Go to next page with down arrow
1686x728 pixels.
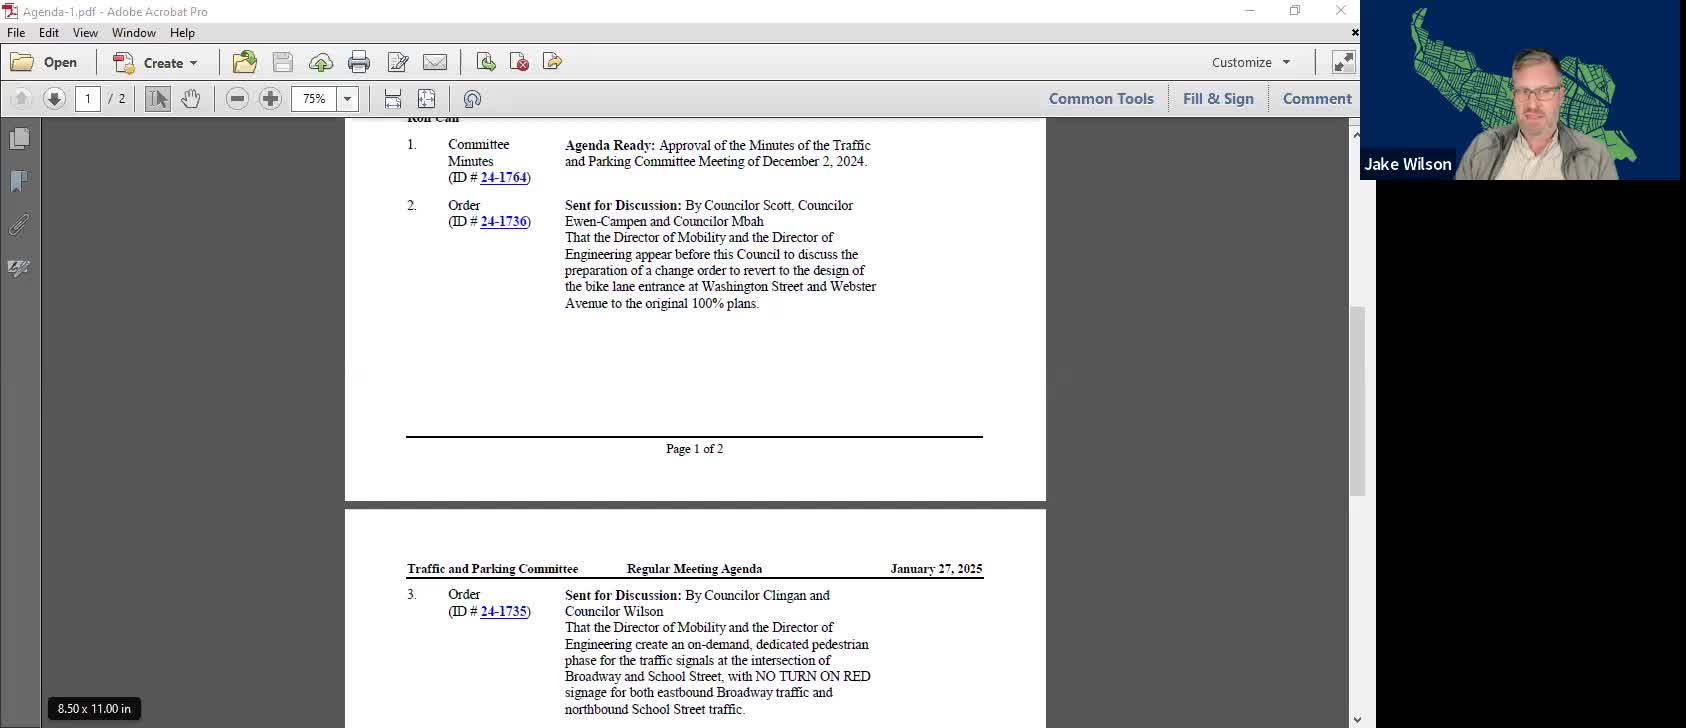(x=55, y=99)
